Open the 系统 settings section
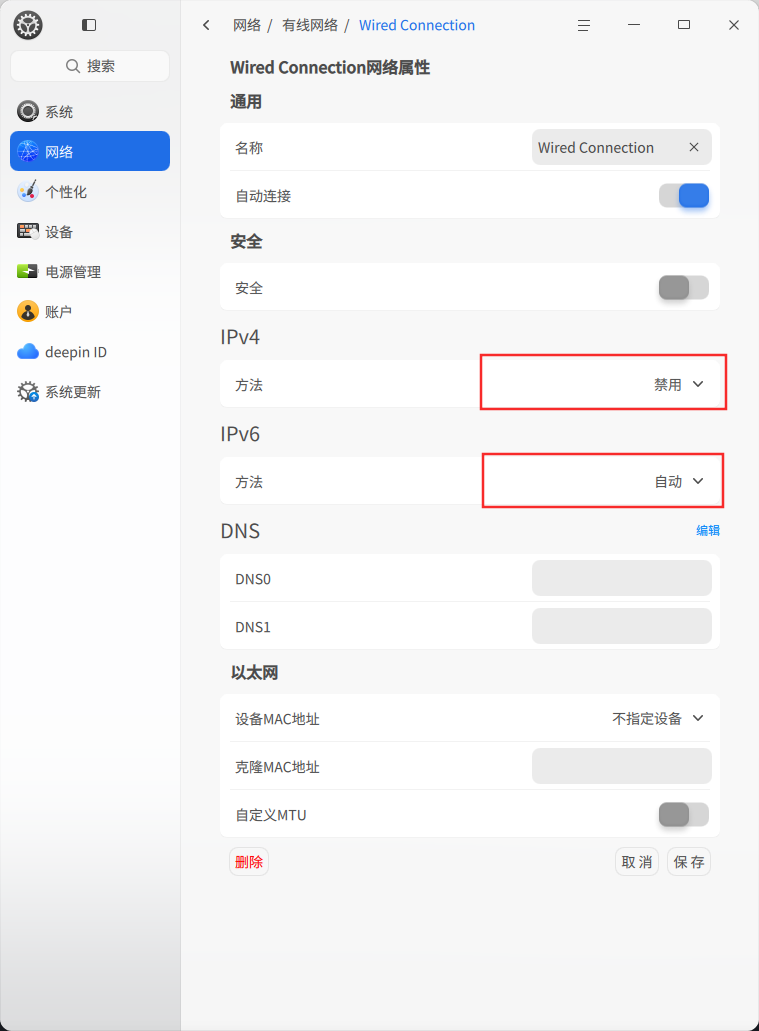This screenshot has height=1031, width=759. 90,111
